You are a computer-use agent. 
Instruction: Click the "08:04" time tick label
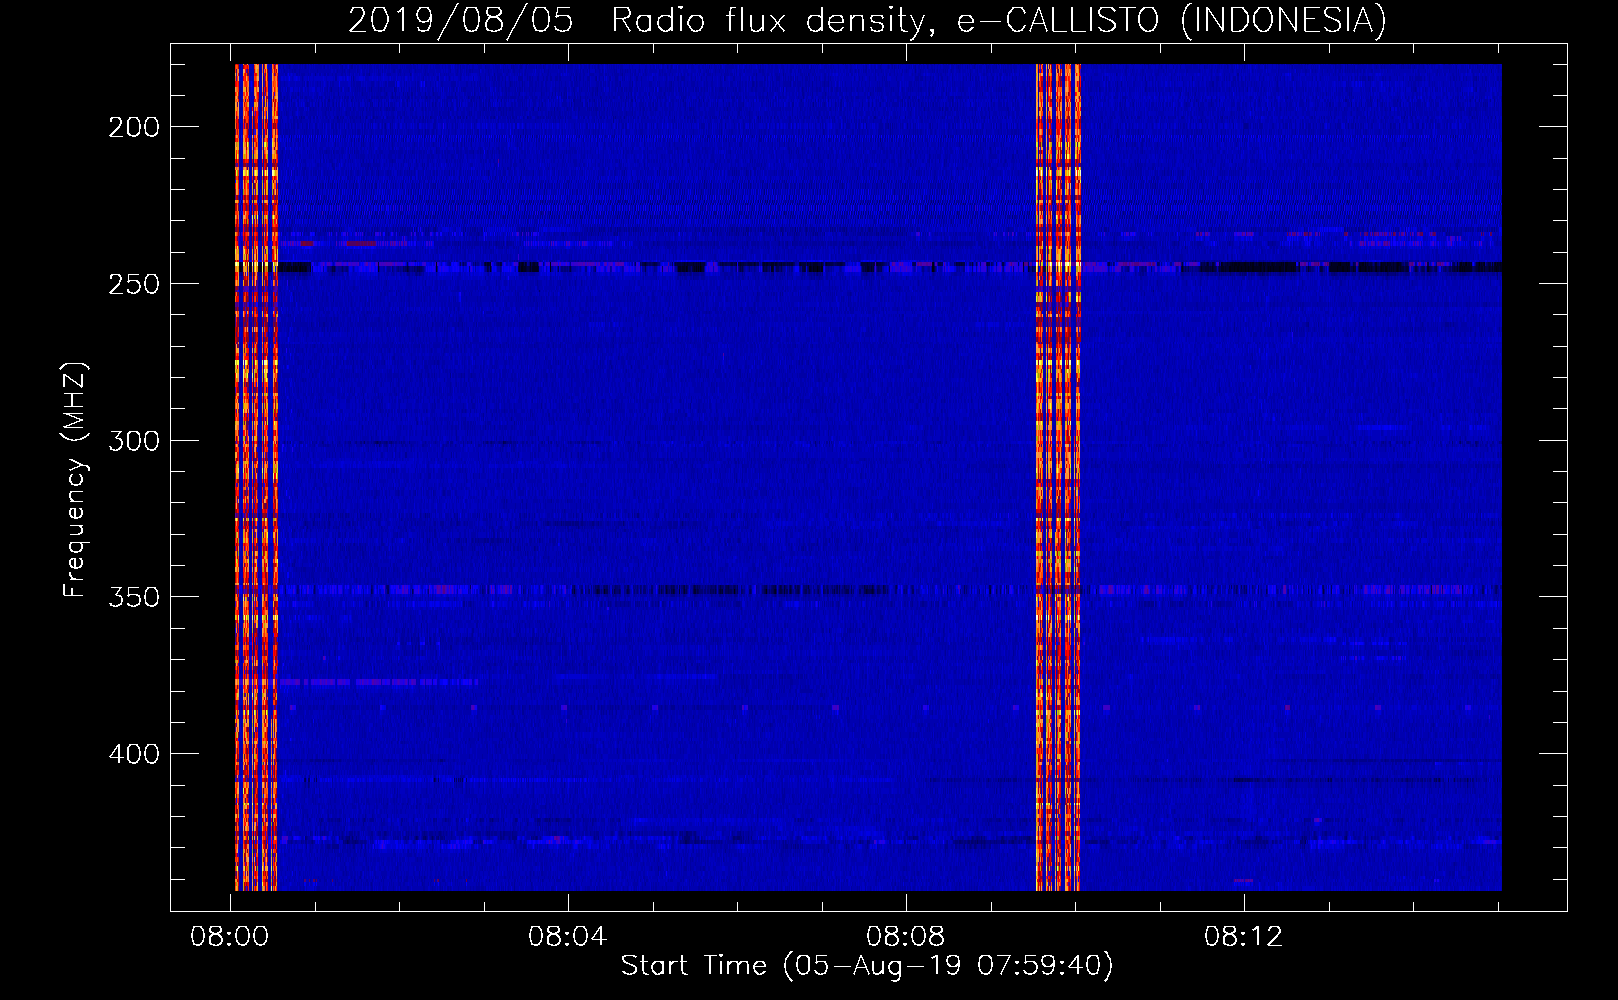click(x=568, y=937)
